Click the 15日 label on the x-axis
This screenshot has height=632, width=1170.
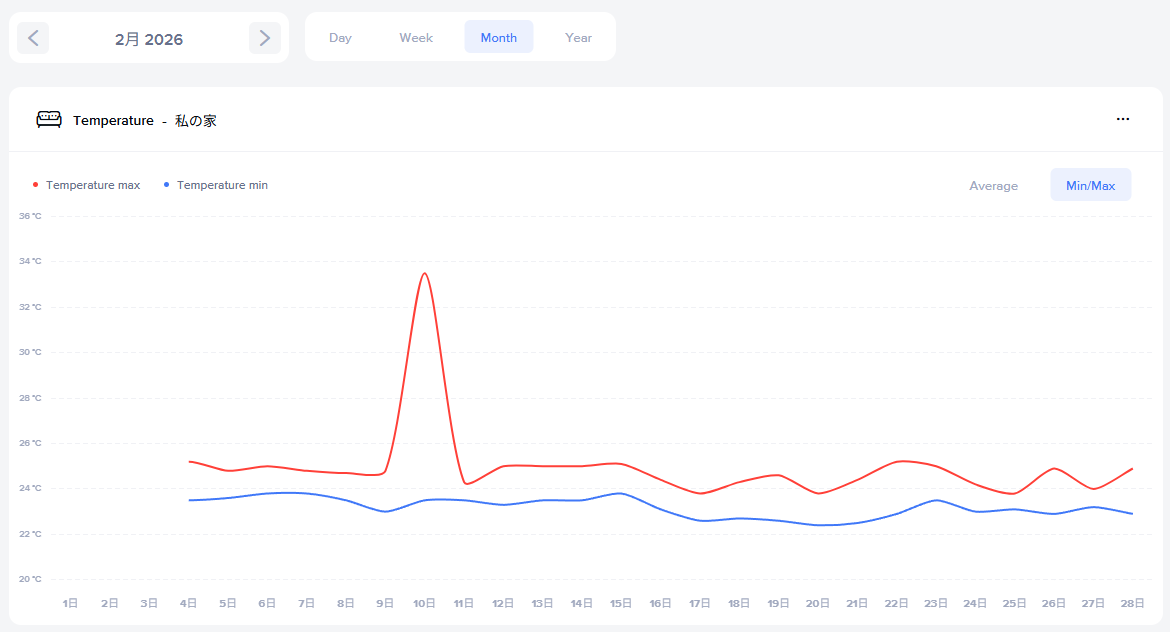coord(621,603)
